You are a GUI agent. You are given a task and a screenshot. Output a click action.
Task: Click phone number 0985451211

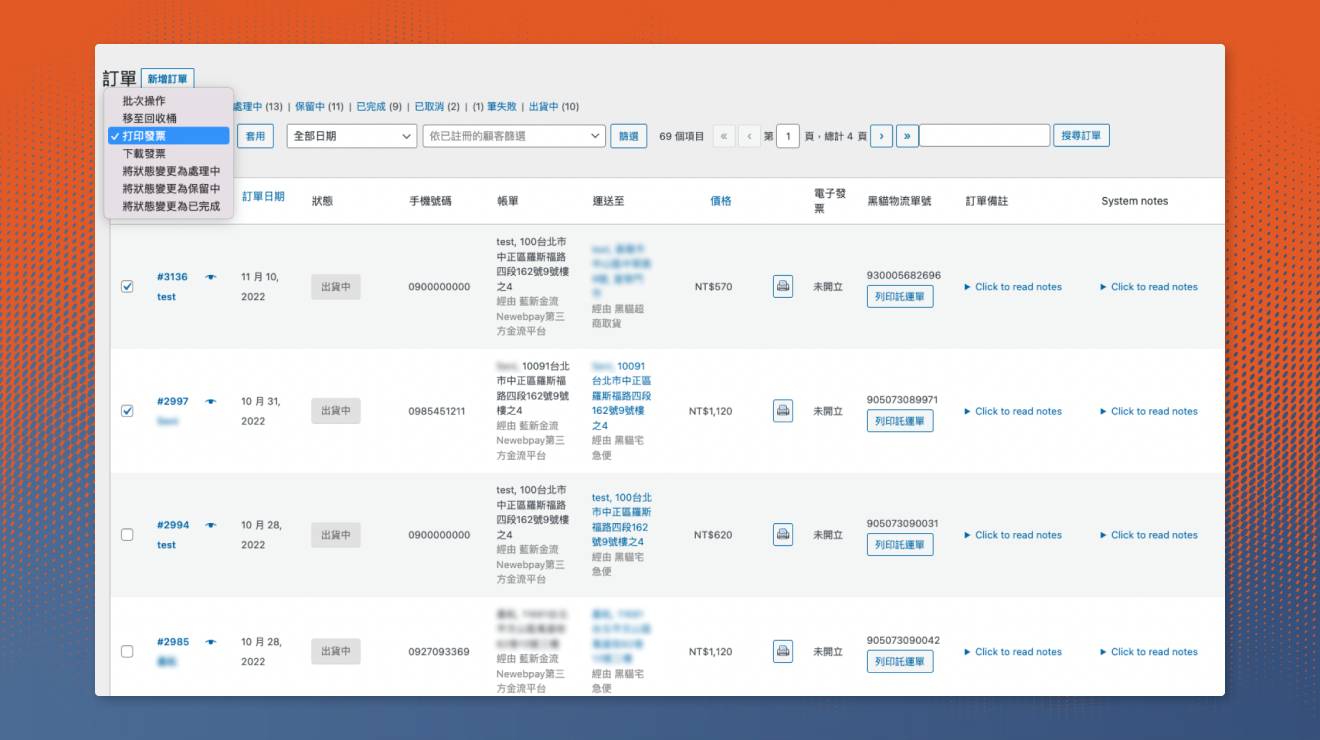[437, 411]
